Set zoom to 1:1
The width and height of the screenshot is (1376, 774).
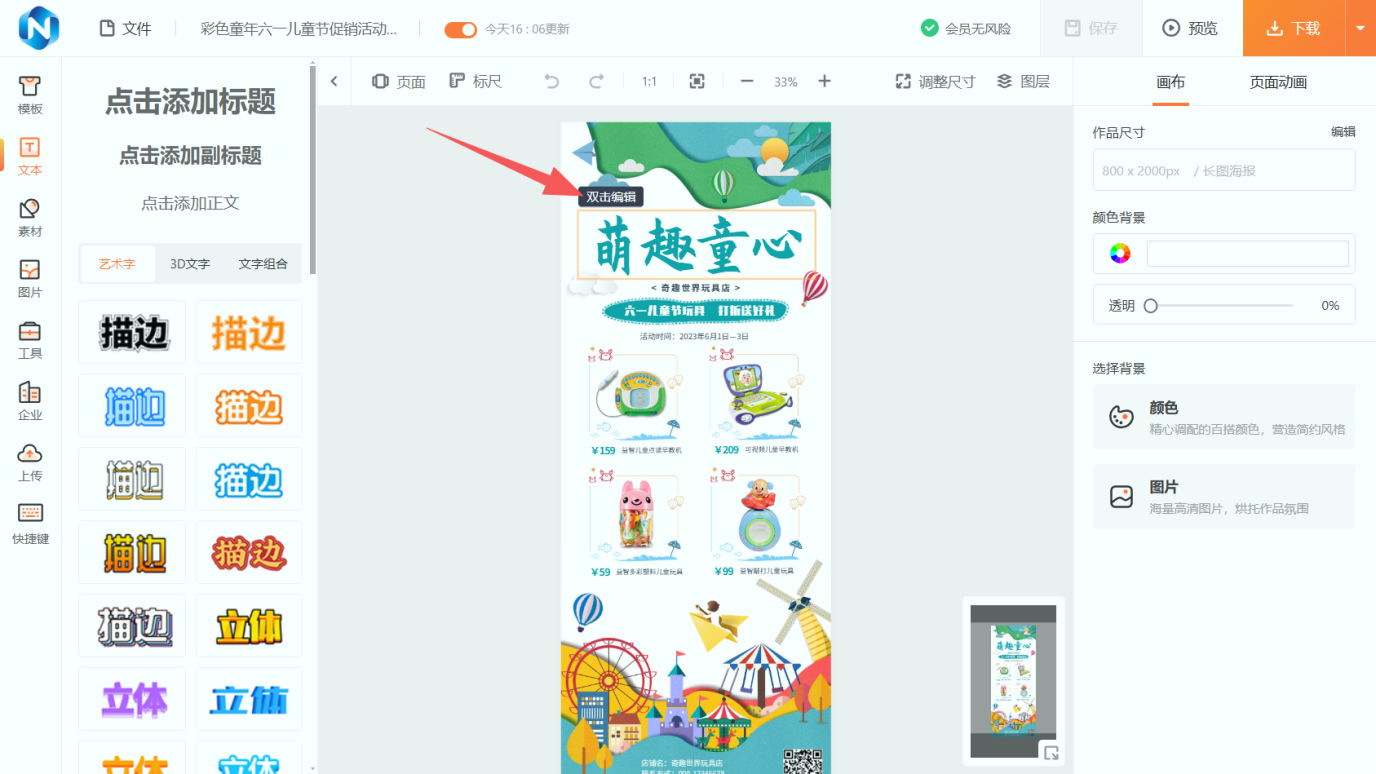[x=649, y=82]
